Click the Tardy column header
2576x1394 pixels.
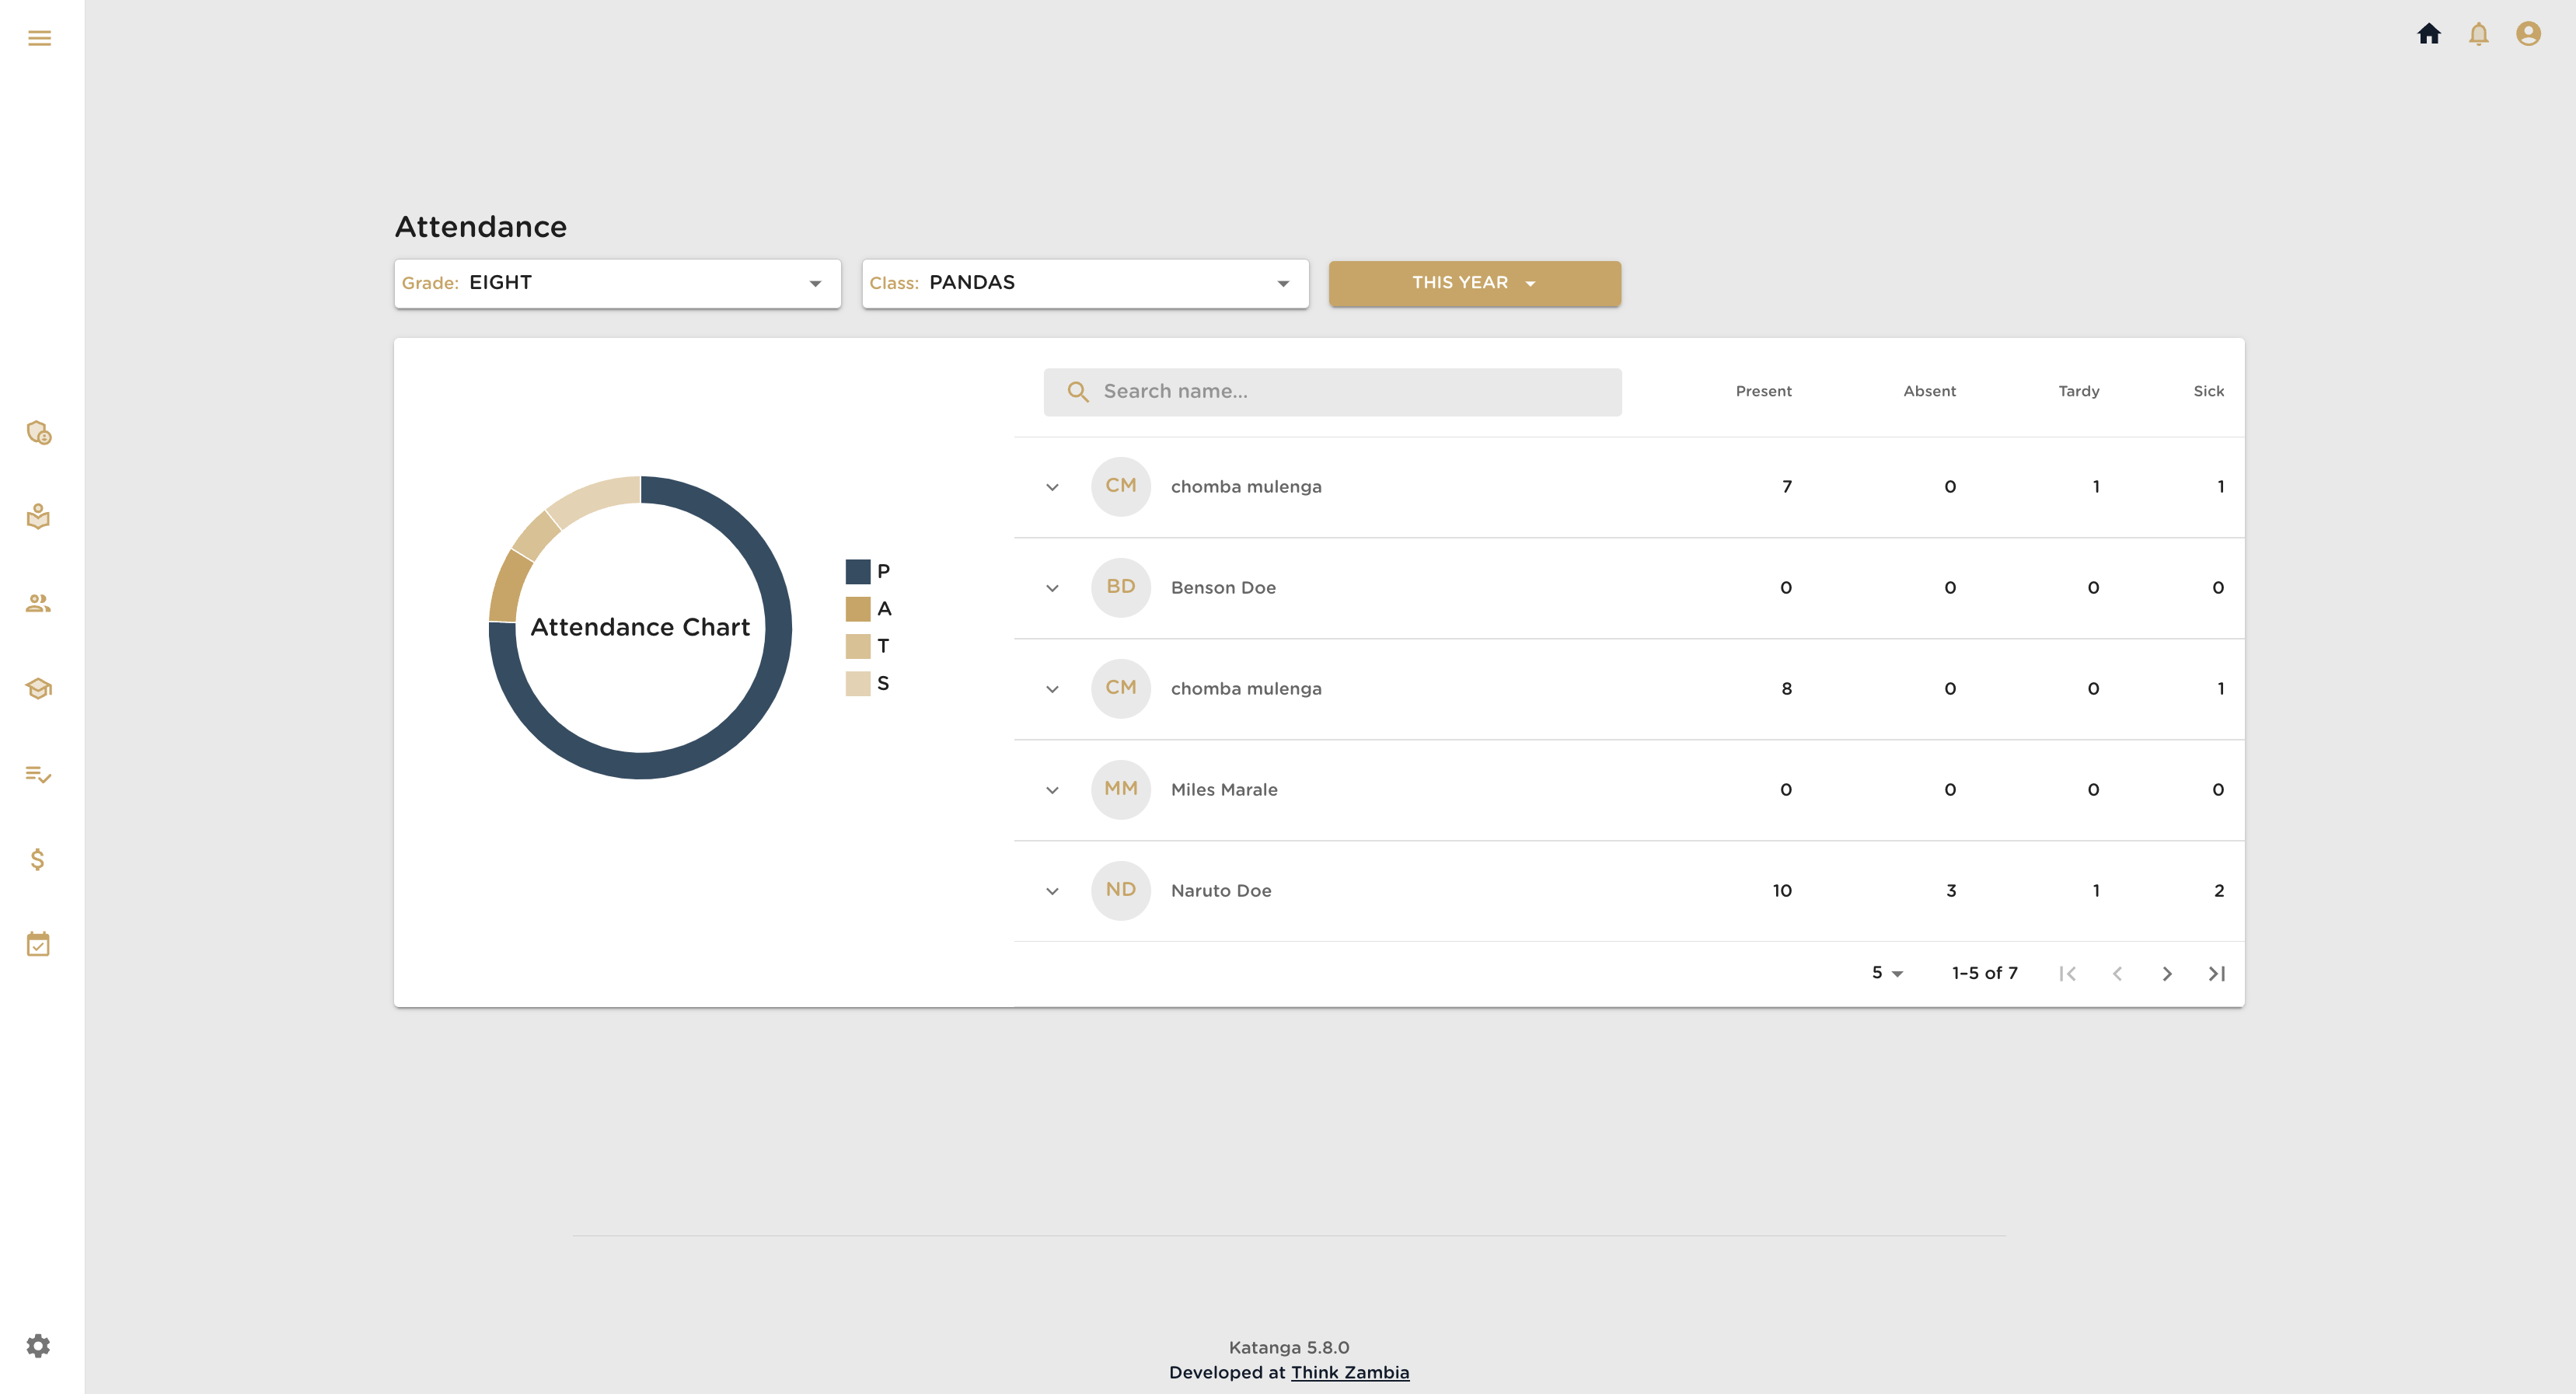(2078, 391)
